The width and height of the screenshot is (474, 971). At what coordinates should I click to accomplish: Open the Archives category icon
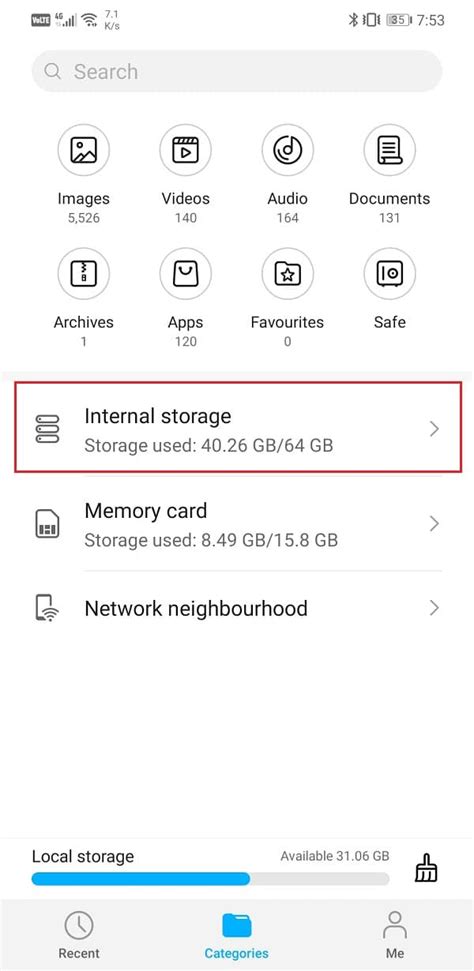point(84,273)
